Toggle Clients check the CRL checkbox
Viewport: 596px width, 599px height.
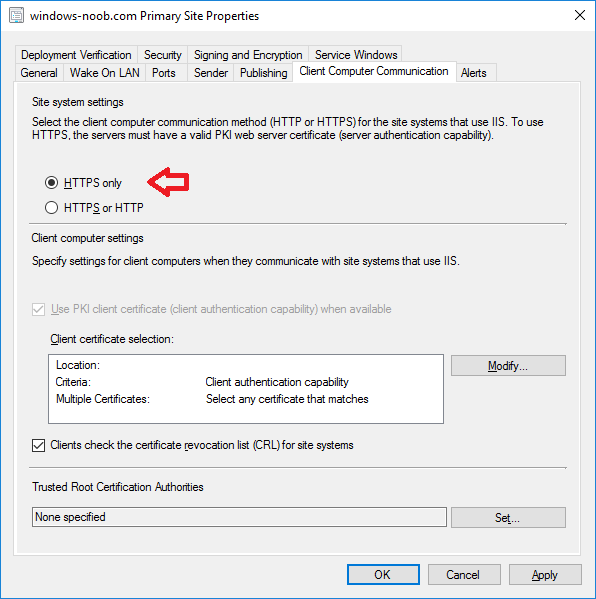click(38, 445)
